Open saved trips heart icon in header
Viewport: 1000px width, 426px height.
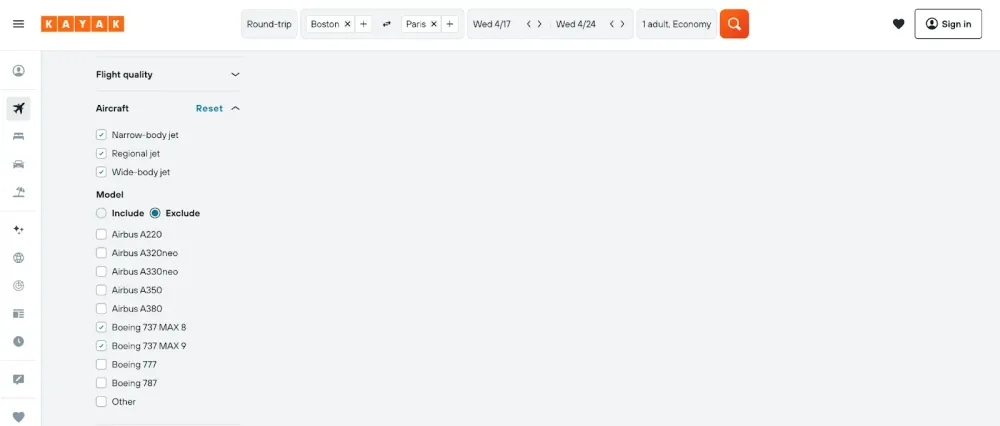point(898,24)
